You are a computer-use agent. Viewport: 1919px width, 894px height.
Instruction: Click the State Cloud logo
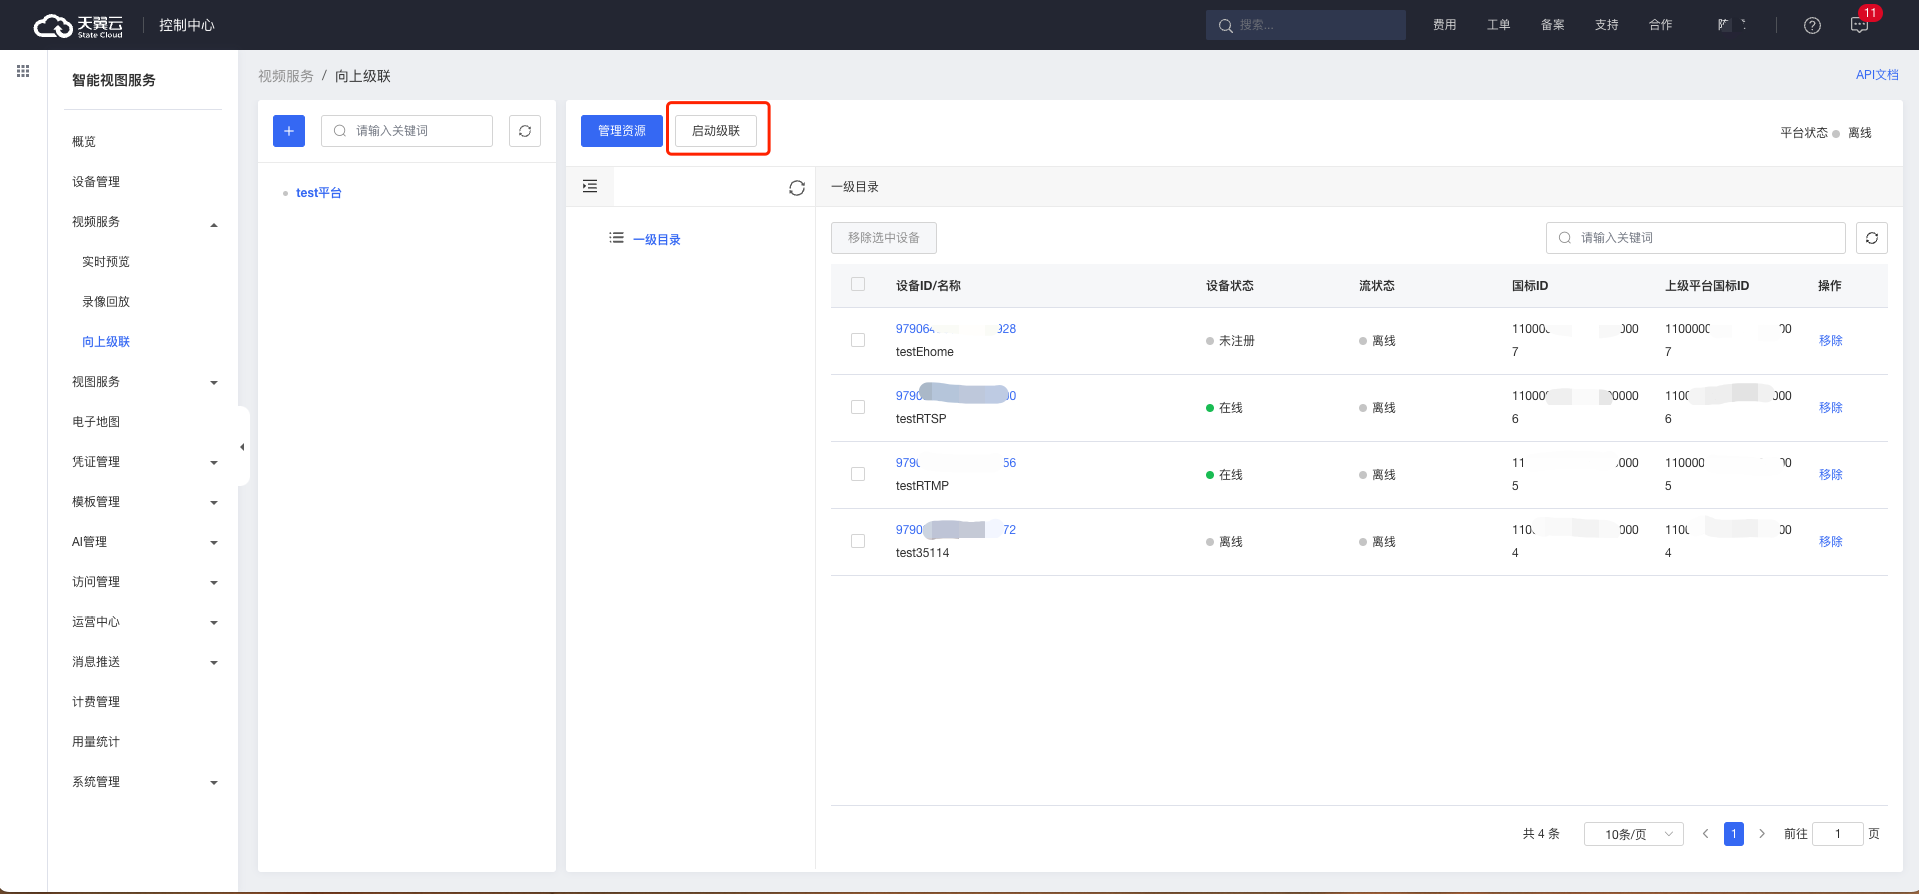(78, 26)
